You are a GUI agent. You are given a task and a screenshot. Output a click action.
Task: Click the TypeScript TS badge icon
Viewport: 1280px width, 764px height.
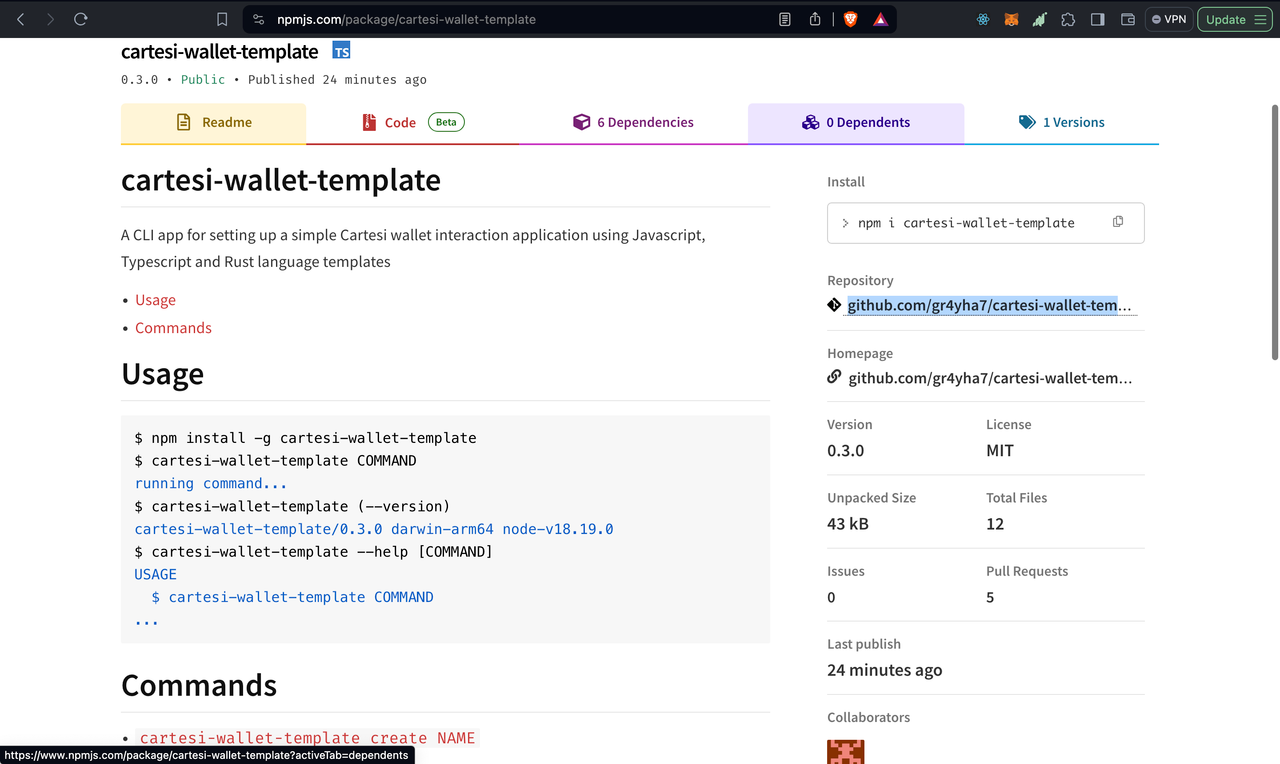click(341, 51)
